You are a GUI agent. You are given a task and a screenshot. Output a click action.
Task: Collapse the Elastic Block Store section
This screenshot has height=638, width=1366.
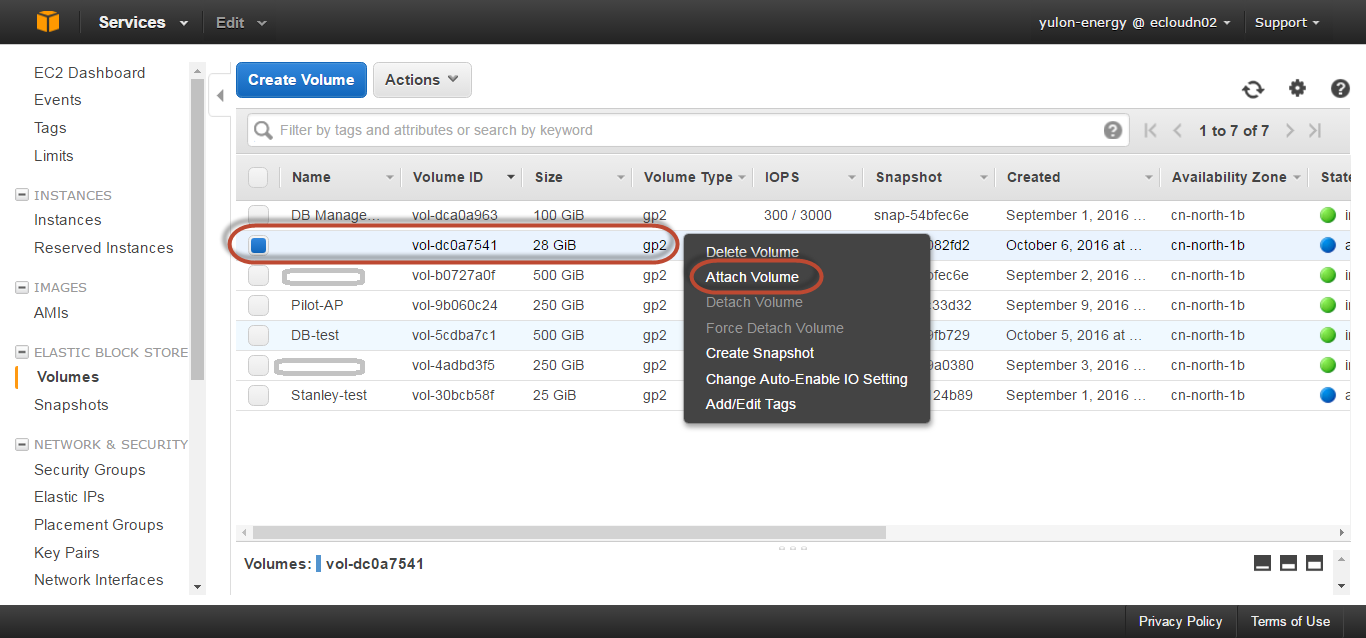point(22,352)
